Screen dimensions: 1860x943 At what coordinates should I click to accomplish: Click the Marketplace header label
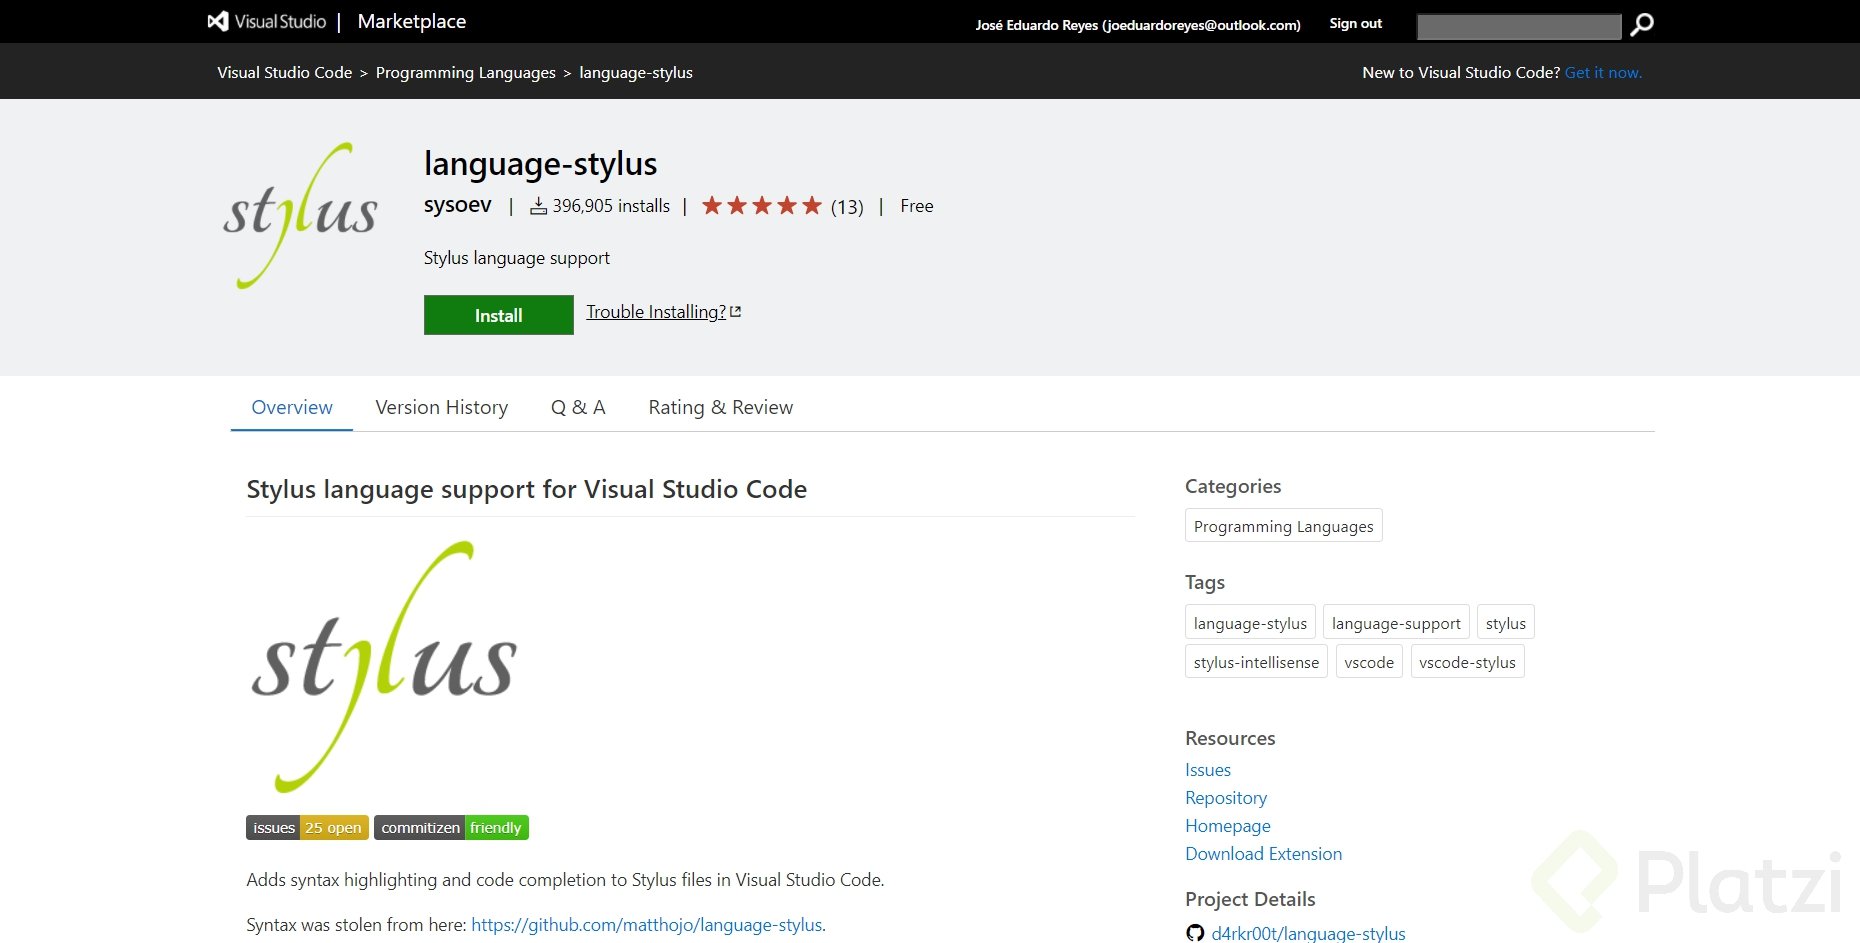[411, 21]
